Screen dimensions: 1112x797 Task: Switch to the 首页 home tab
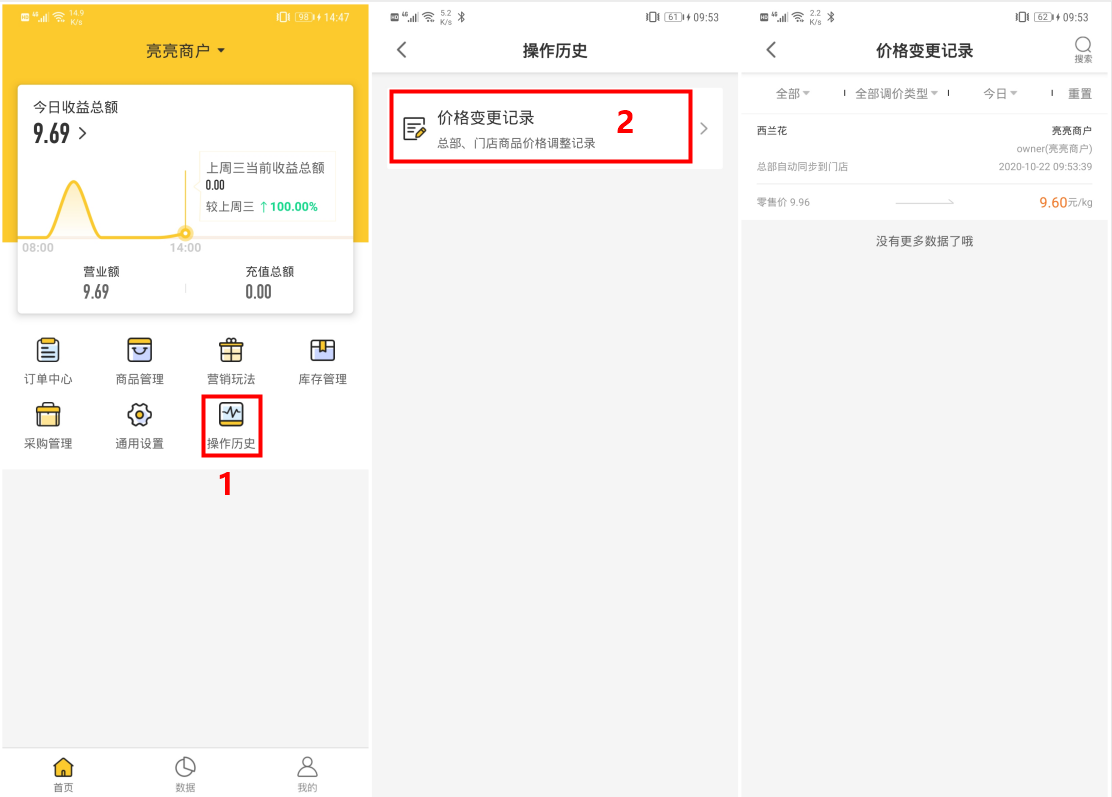[x=63, y=774]
